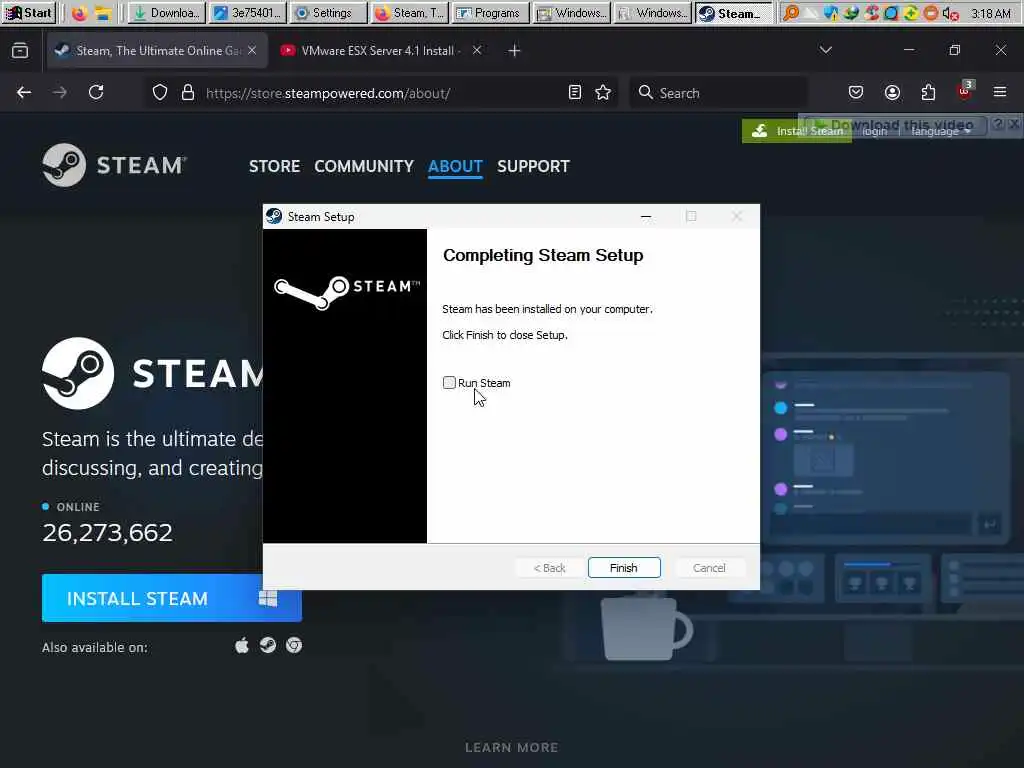Open the language dropdown on Steam site
Screen dimensions: 1024x768
click(x=940, y=131)
